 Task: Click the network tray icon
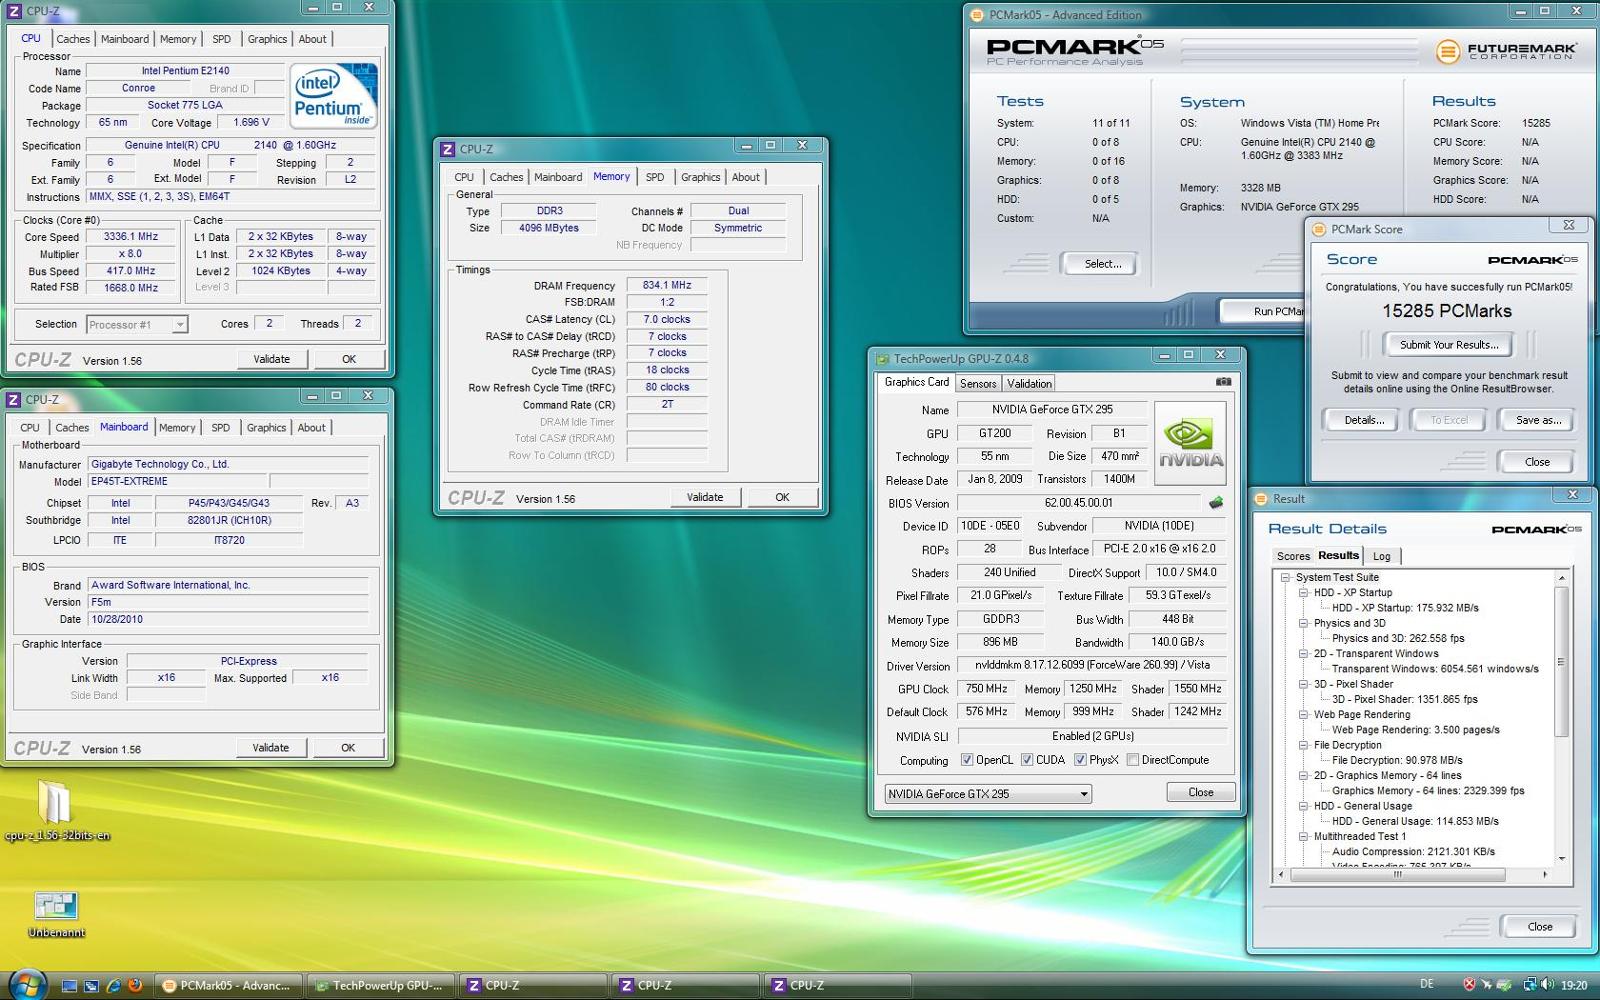point(1530,985)
